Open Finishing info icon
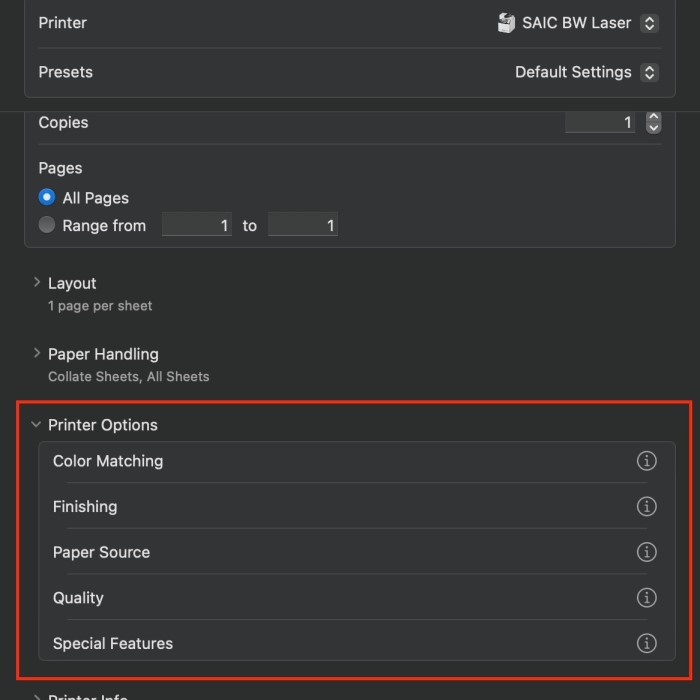Viewport: 700px width, 700px height. click(x=646, y=506)
